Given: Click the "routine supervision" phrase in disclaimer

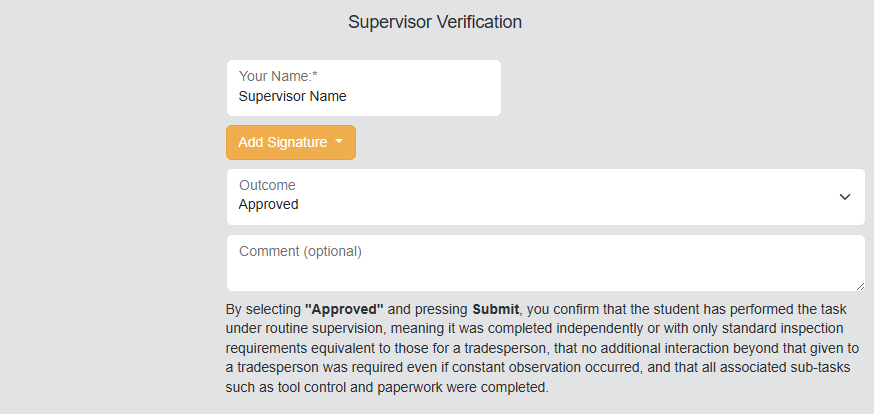Looking at the screenshot, I should tap(319, 328).
